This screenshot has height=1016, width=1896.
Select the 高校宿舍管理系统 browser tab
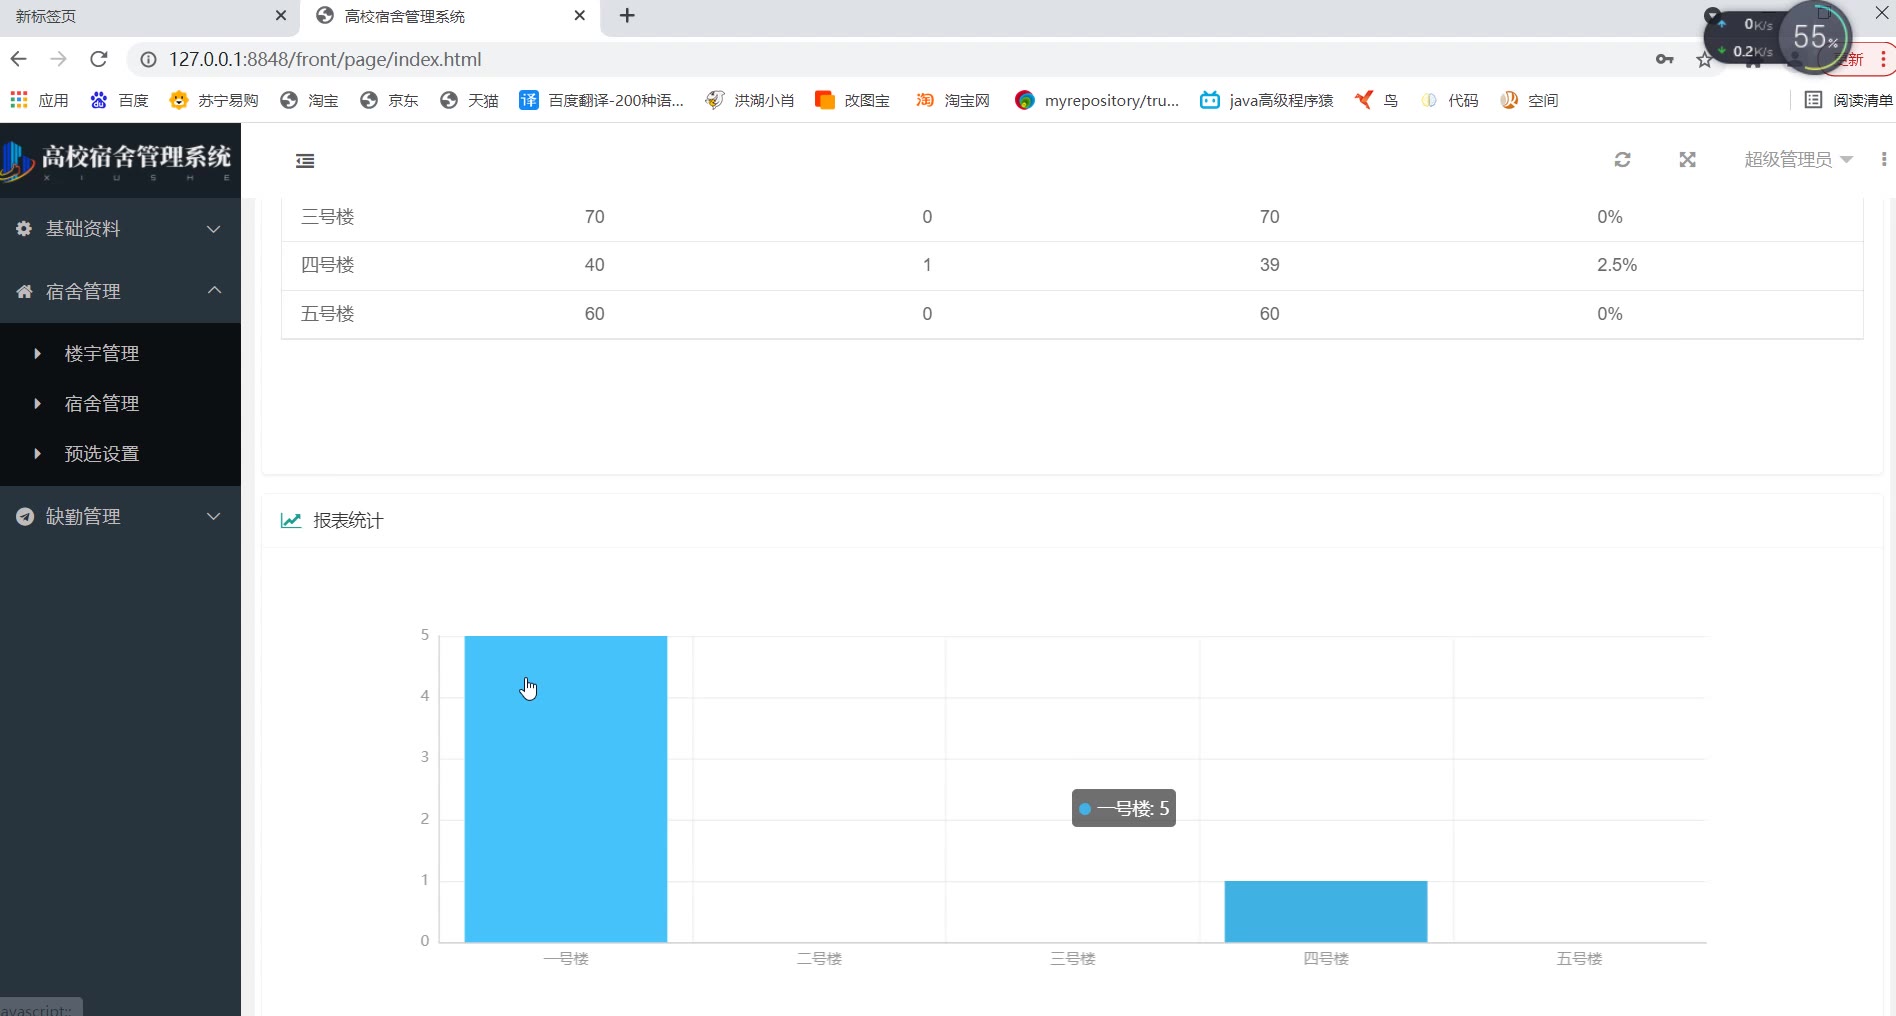pos(450,17)
